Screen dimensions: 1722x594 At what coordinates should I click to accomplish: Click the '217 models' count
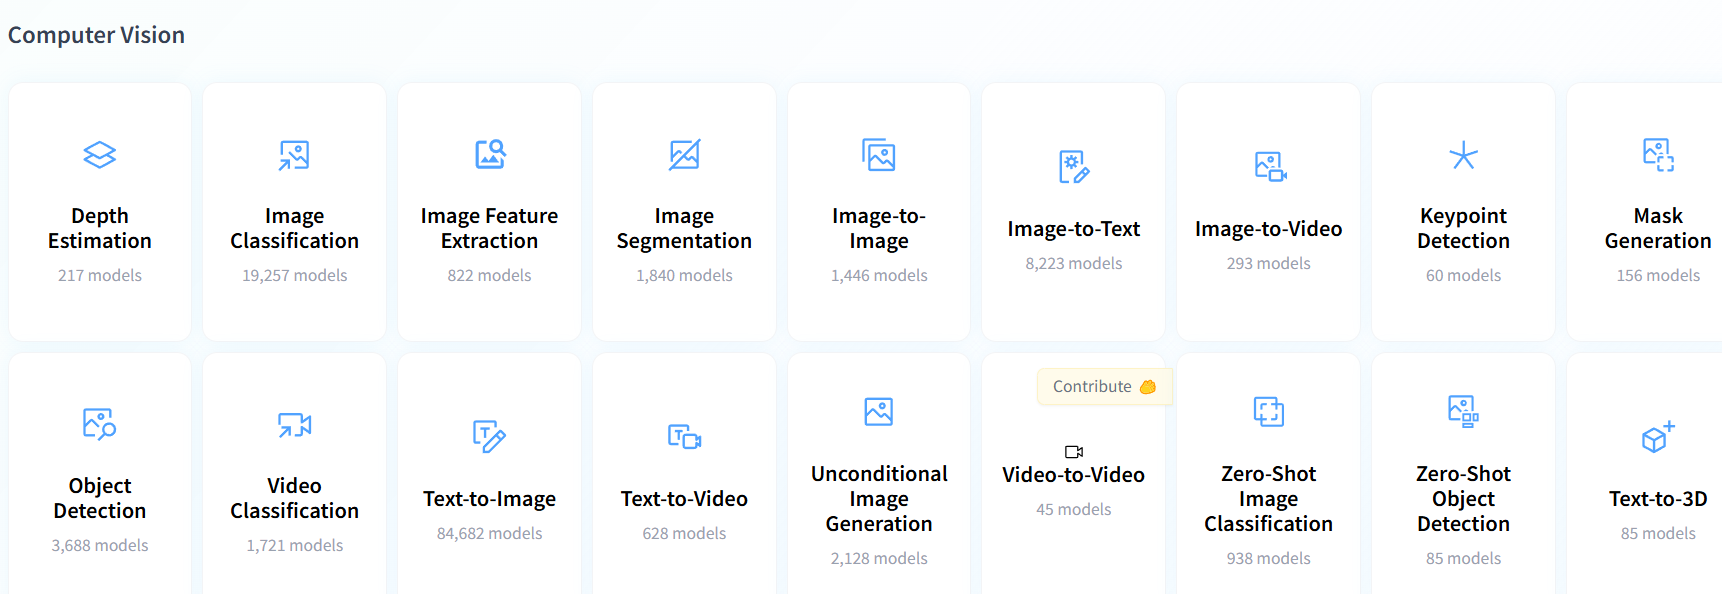point(100,275)
